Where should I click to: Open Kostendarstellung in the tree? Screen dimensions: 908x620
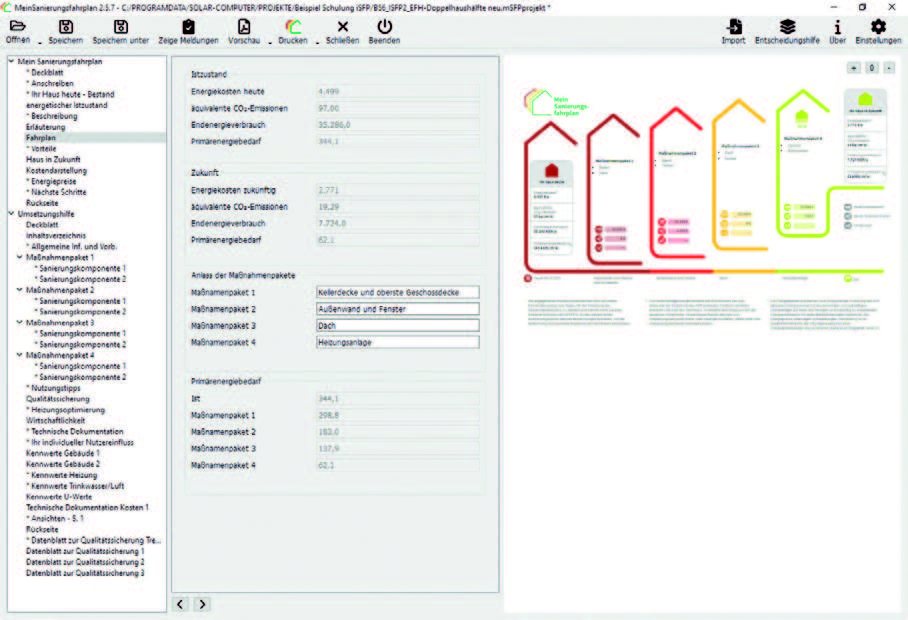pyautogui.click(x=56, y=170)
